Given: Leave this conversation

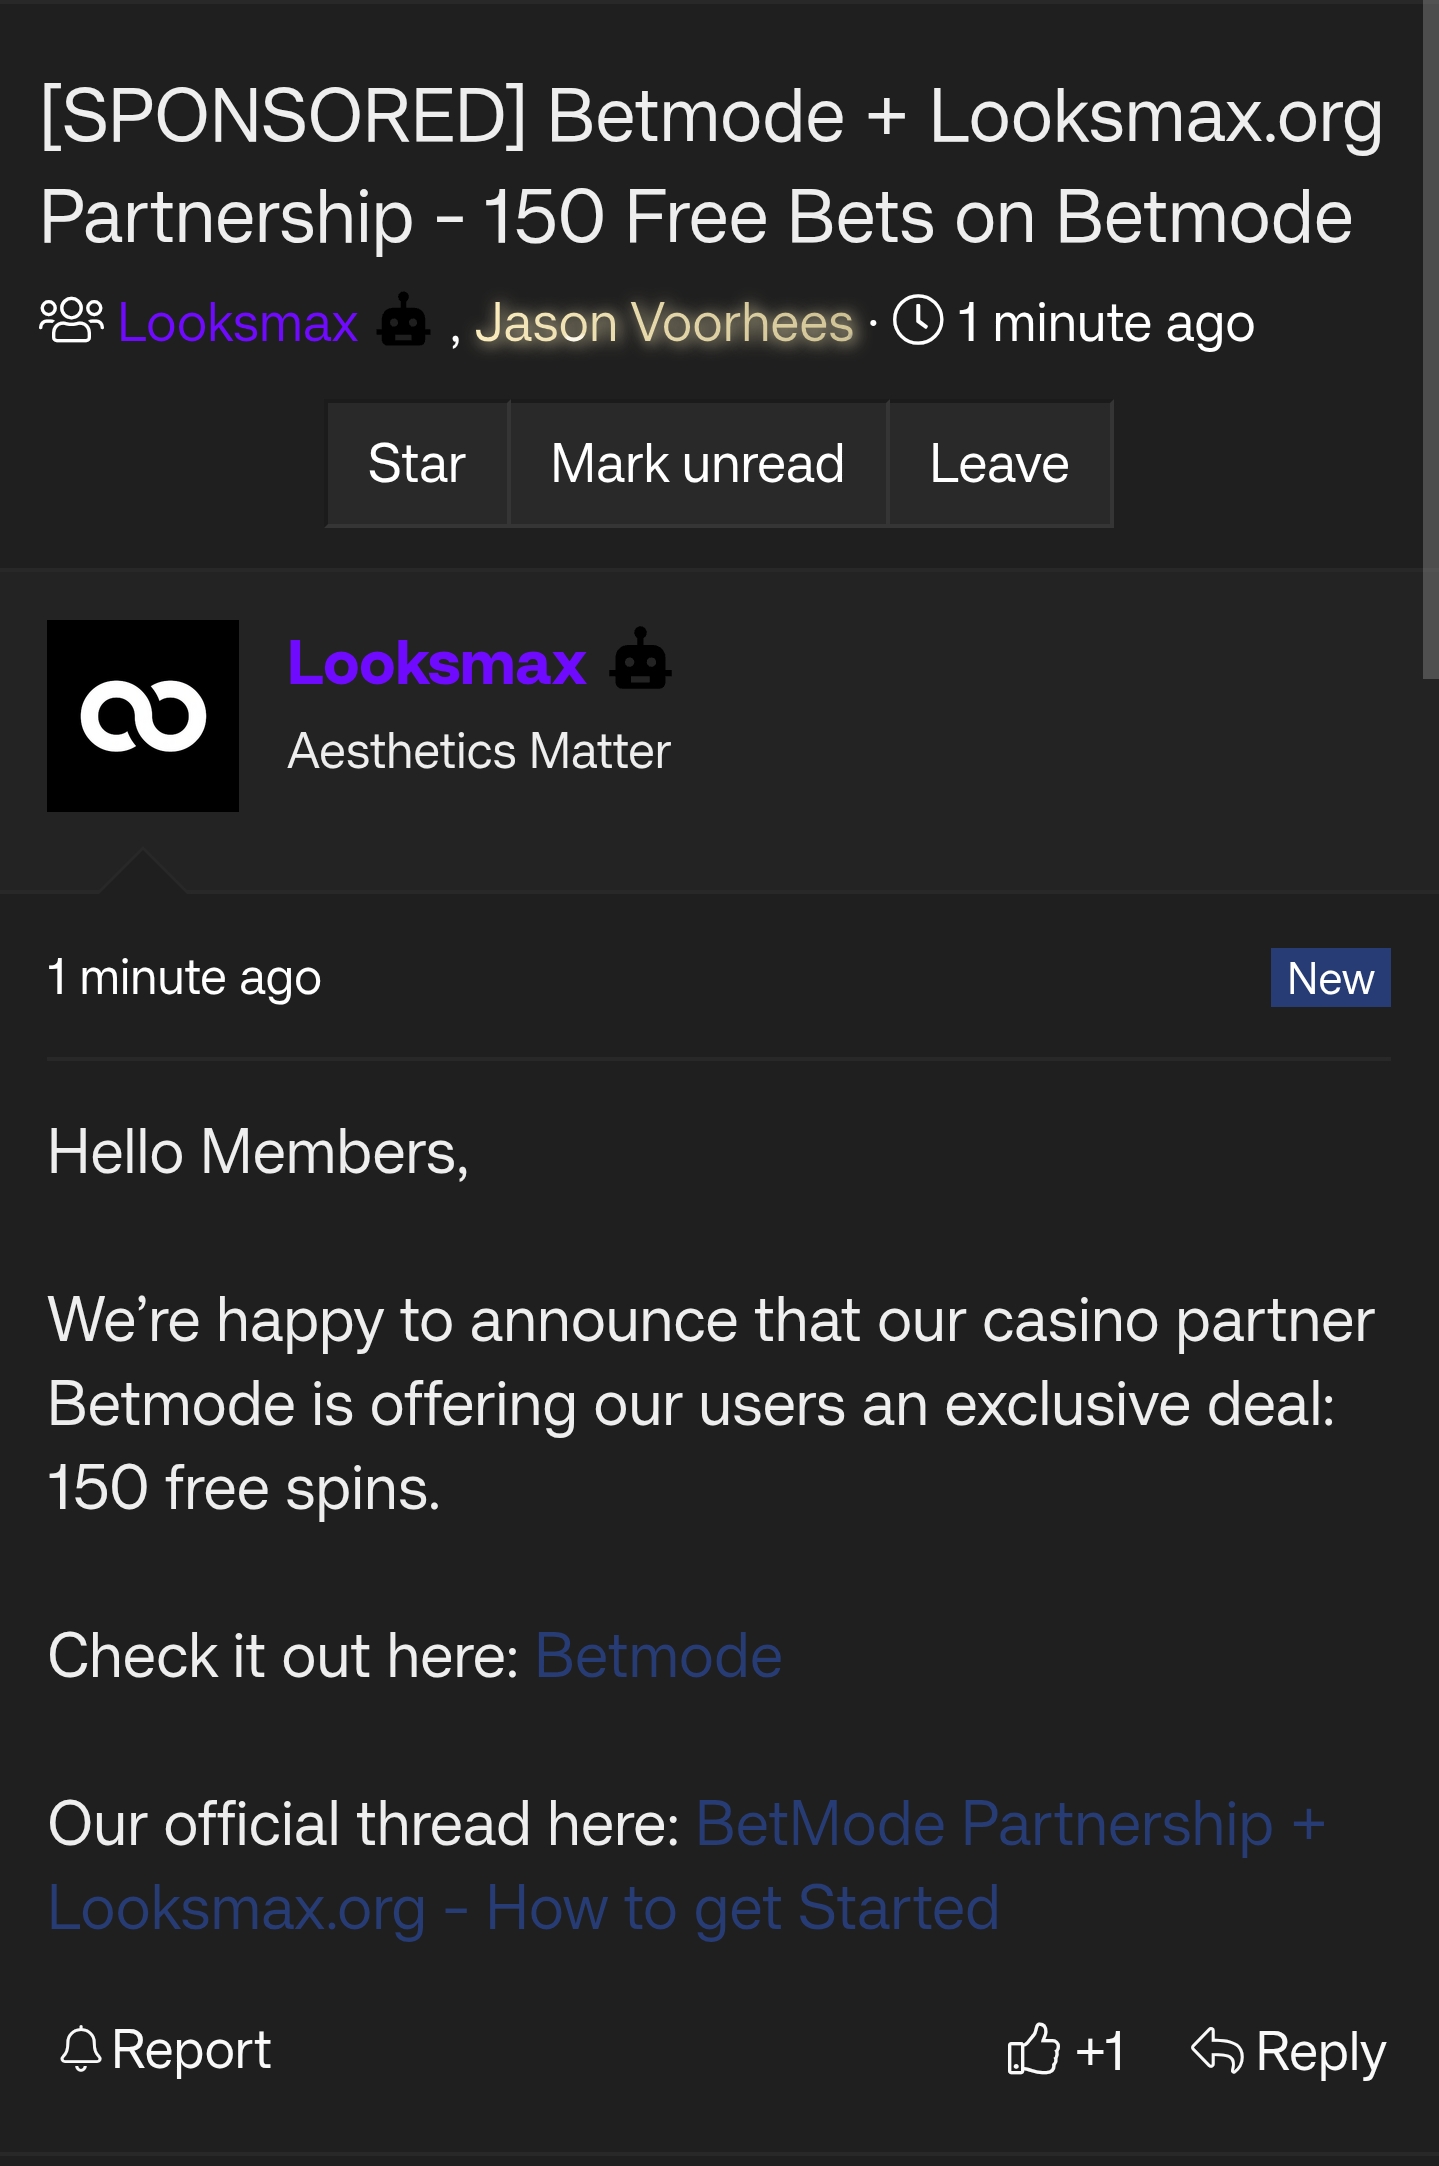Looking at the screenshot, I should click(x=999, y=464).
